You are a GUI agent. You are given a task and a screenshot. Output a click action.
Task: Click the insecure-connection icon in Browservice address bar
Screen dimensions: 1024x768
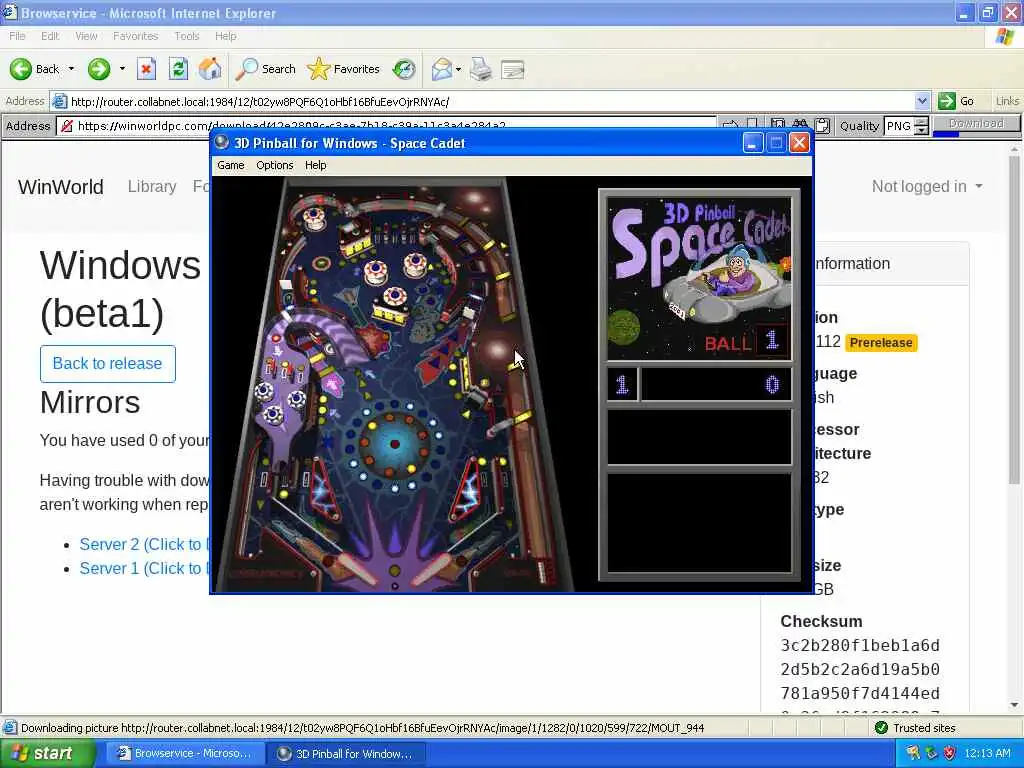pyautogui.click(x=67, y=125)
